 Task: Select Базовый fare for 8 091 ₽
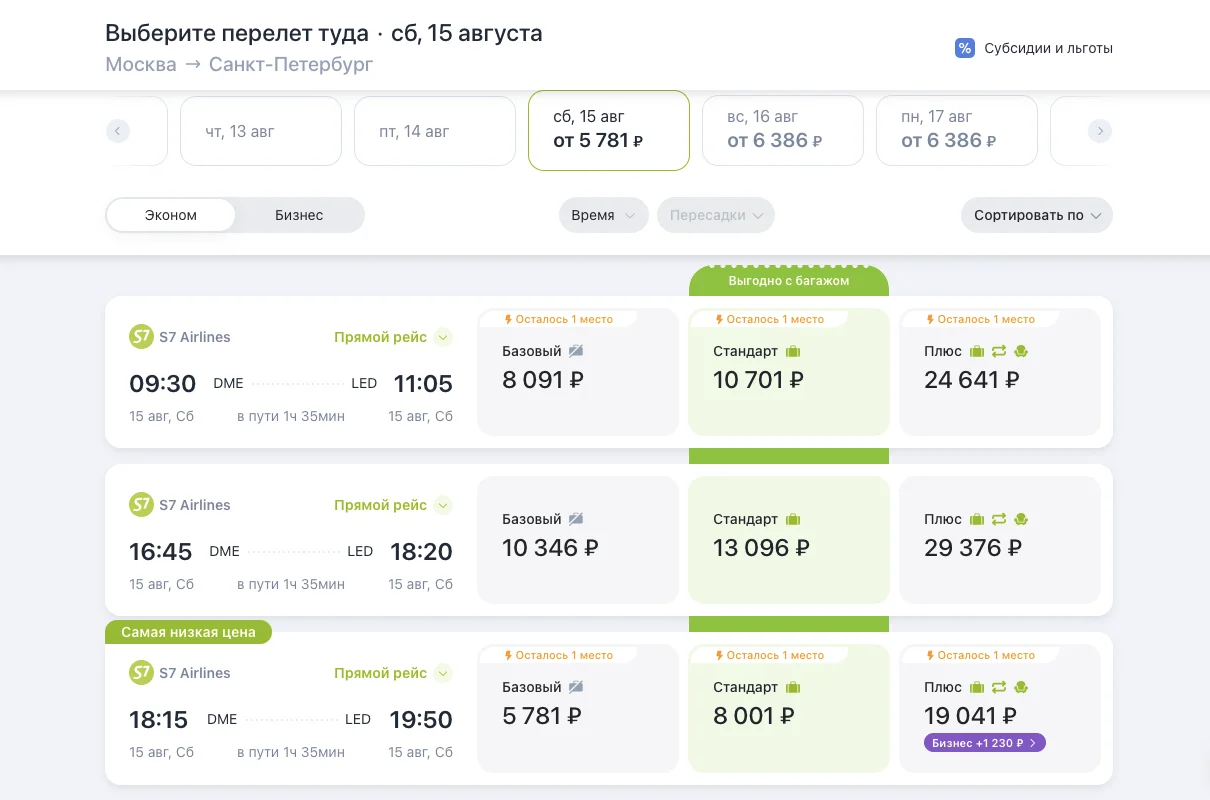click(x=578, y=372)
